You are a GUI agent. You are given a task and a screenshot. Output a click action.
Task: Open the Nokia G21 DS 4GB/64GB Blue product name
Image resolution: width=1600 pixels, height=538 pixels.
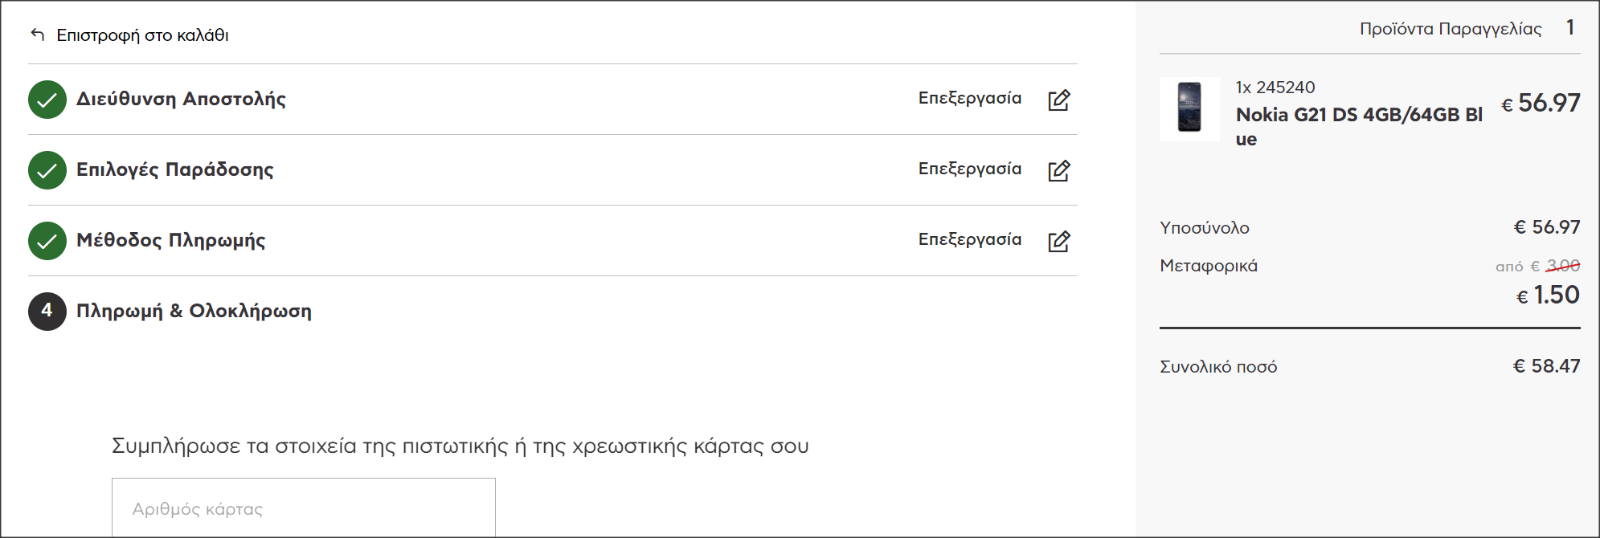(1359, 126)
